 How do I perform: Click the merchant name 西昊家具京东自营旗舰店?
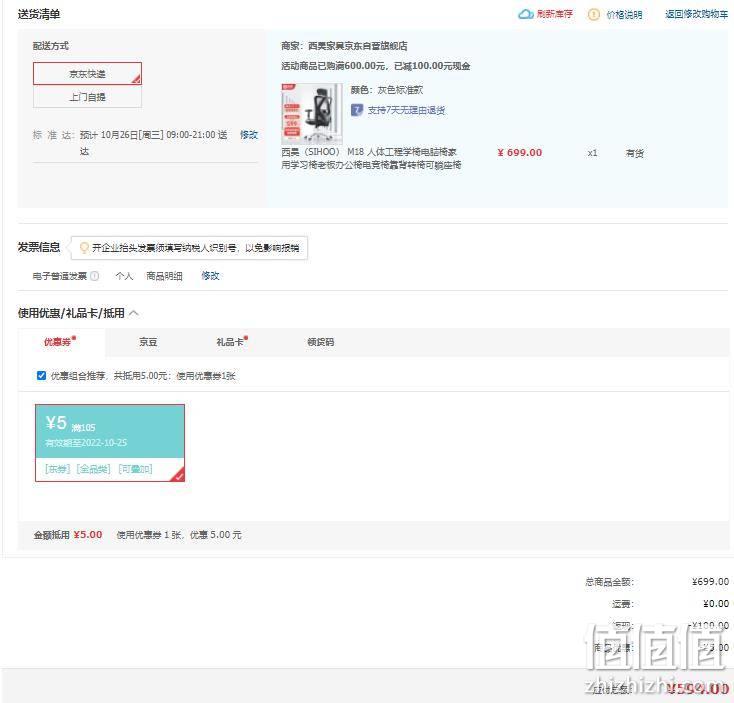358,46
